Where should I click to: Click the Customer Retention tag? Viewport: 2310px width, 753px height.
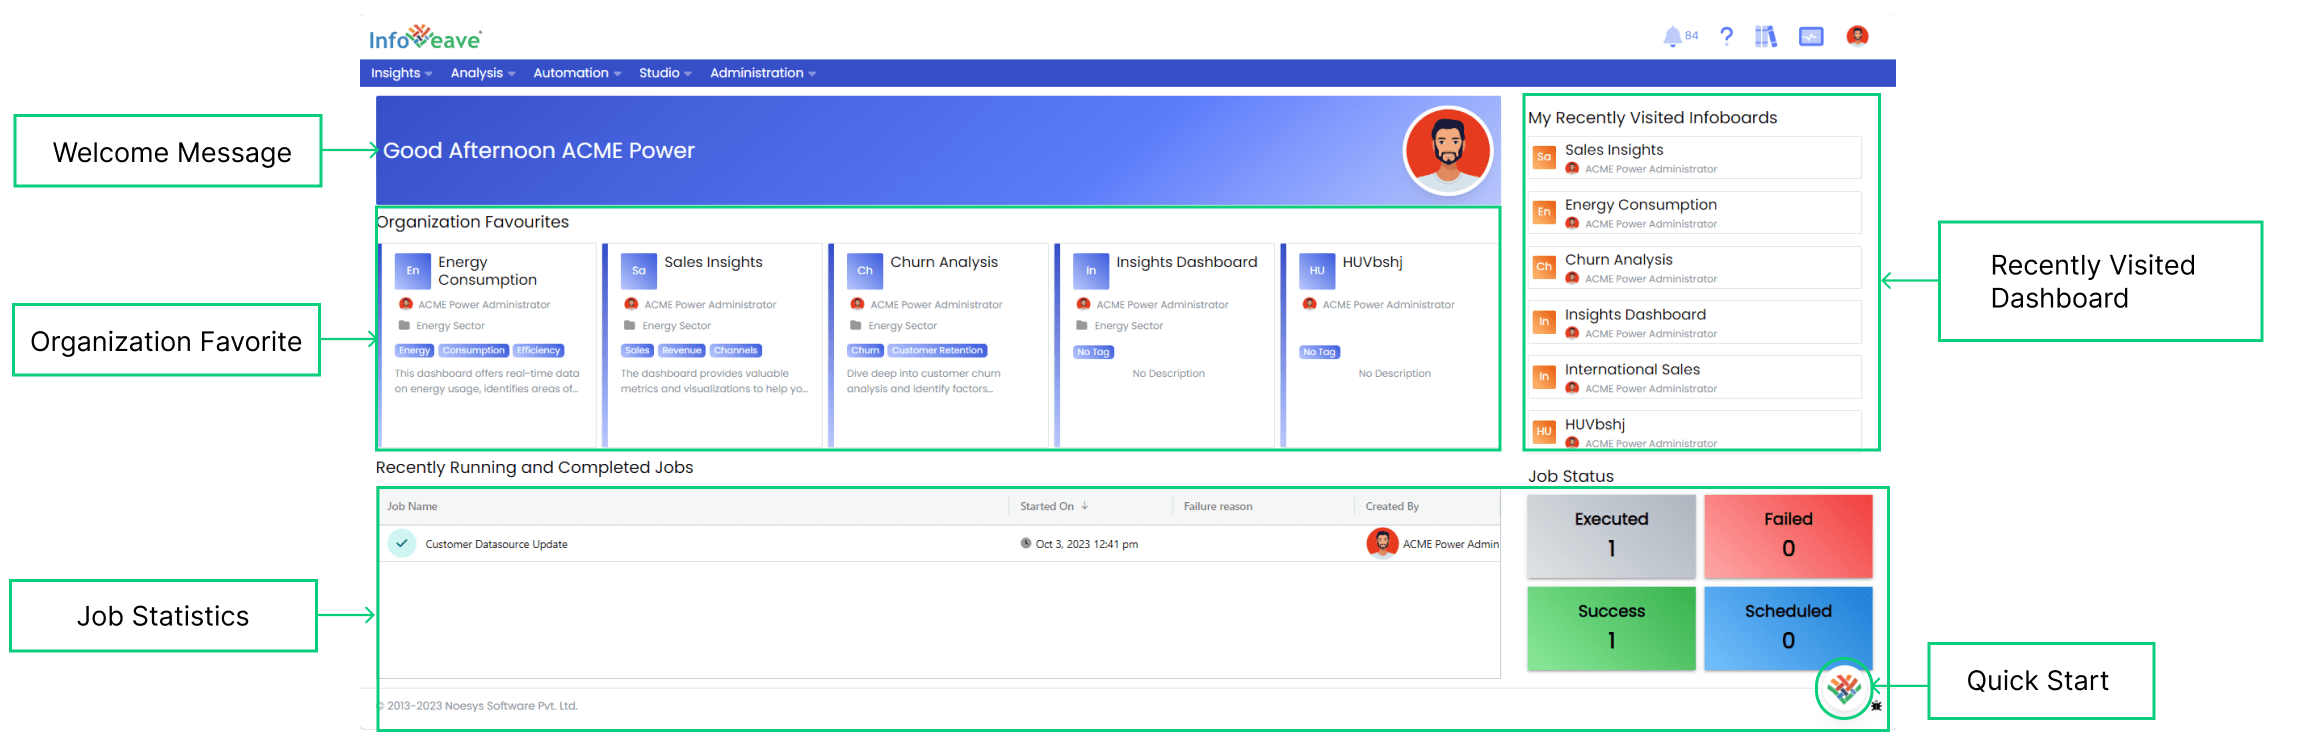[x=937, y=351]
